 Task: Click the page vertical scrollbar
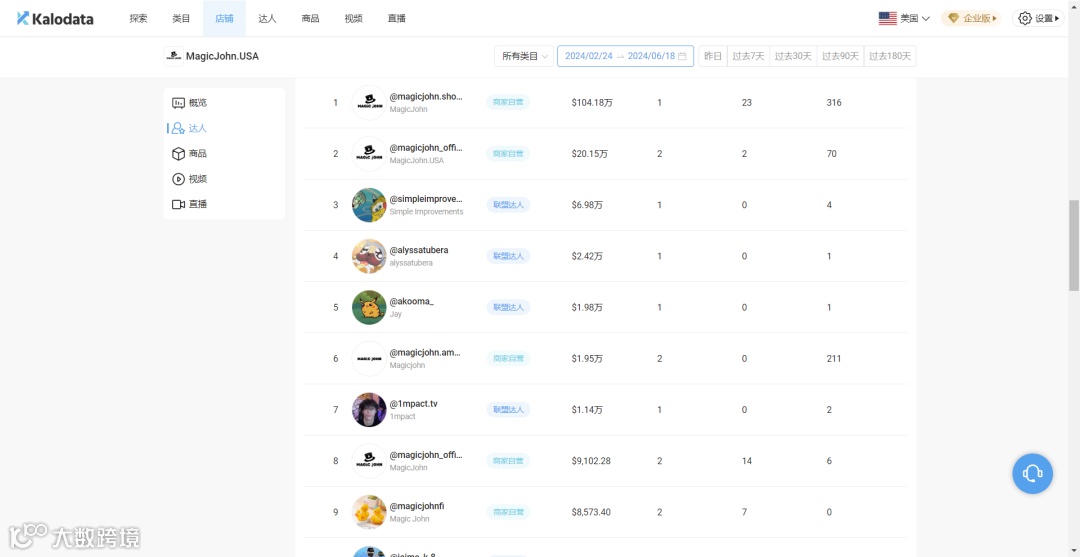click(x=1074, y=245)
